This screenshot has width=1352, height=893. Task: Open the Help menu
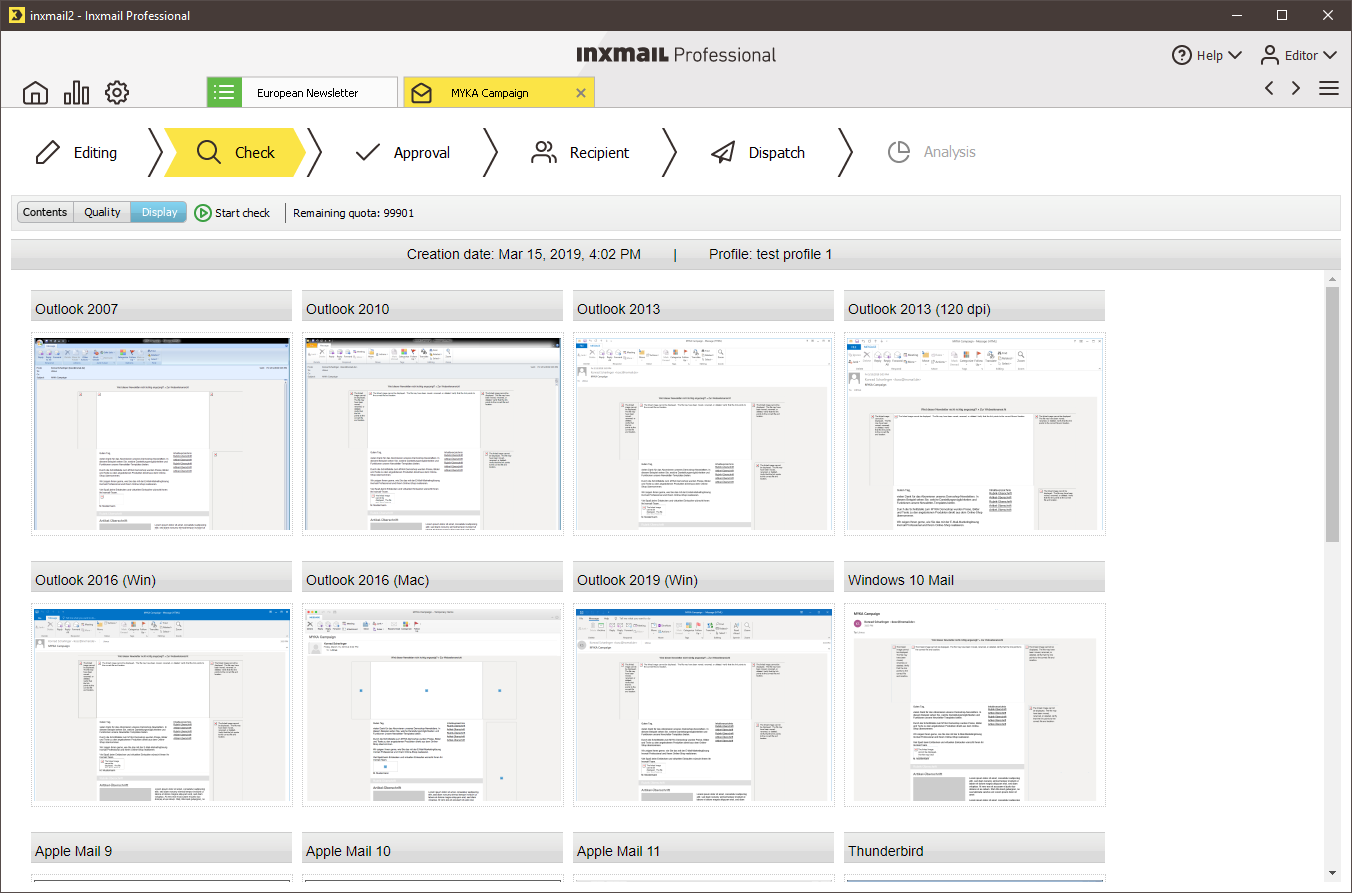(x=1207, y=55)
